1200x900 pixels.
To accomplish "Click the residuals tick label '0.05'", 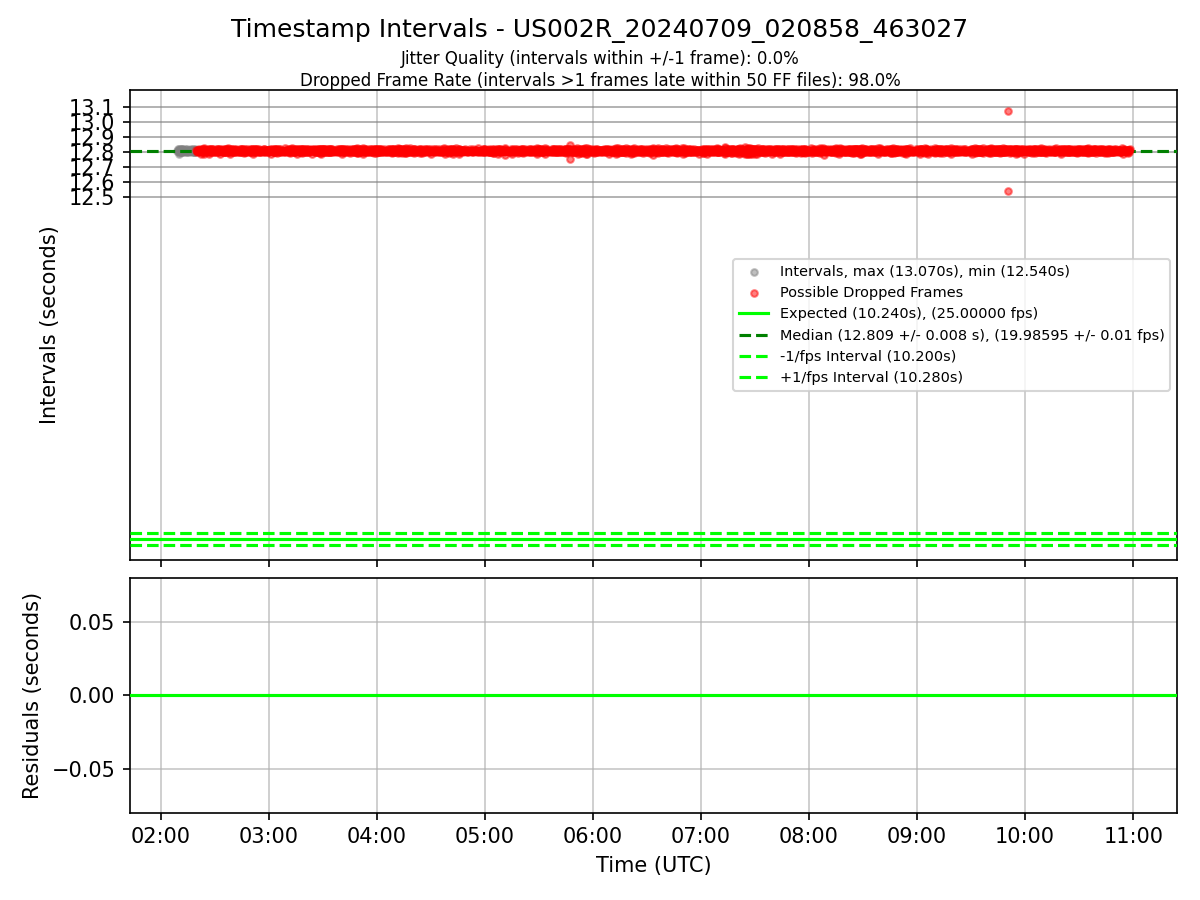I will pyautogui.click(x=92, y=622).
